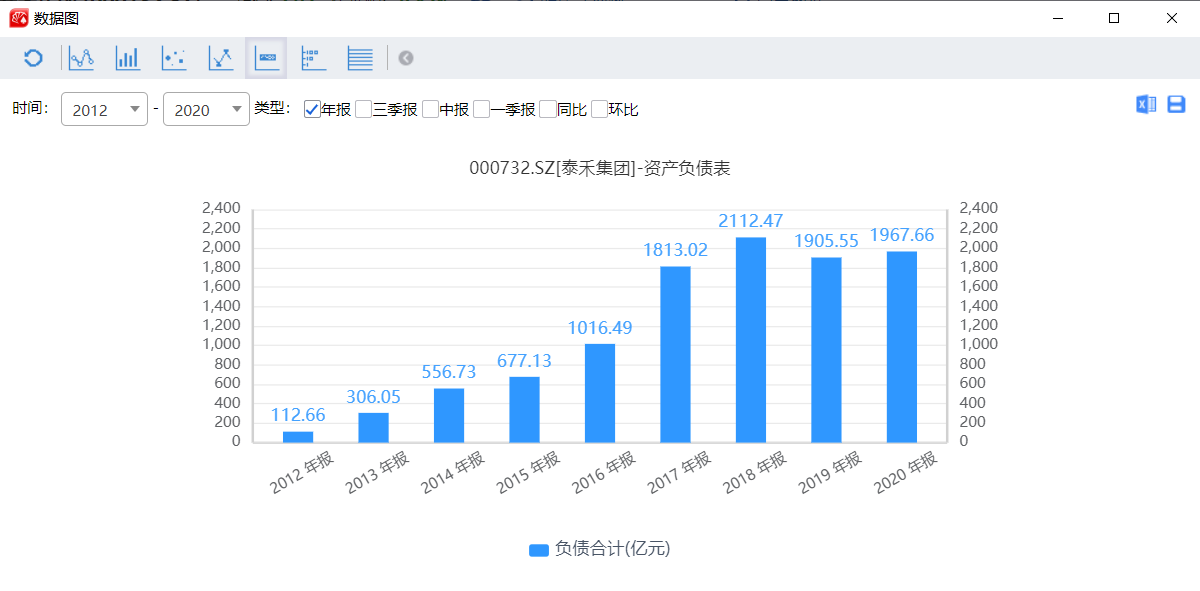This screenshot has width=1200, height=591.
Task: Click the chart title 000732.SZ[泰禾集团]-资产负债表
Action: (600, 168)
